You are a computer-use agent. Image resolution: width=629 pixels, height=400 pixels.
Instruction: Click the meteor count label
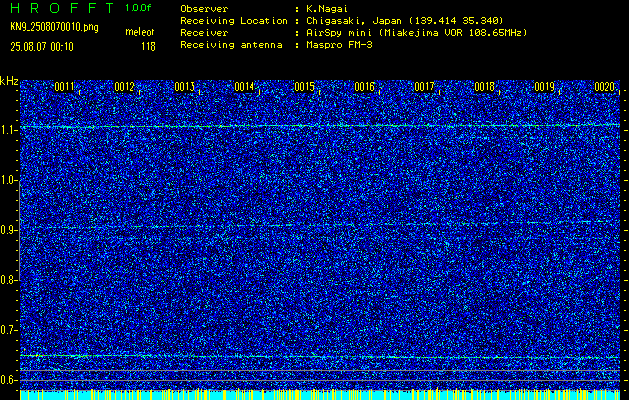click(x=140, y=32)
